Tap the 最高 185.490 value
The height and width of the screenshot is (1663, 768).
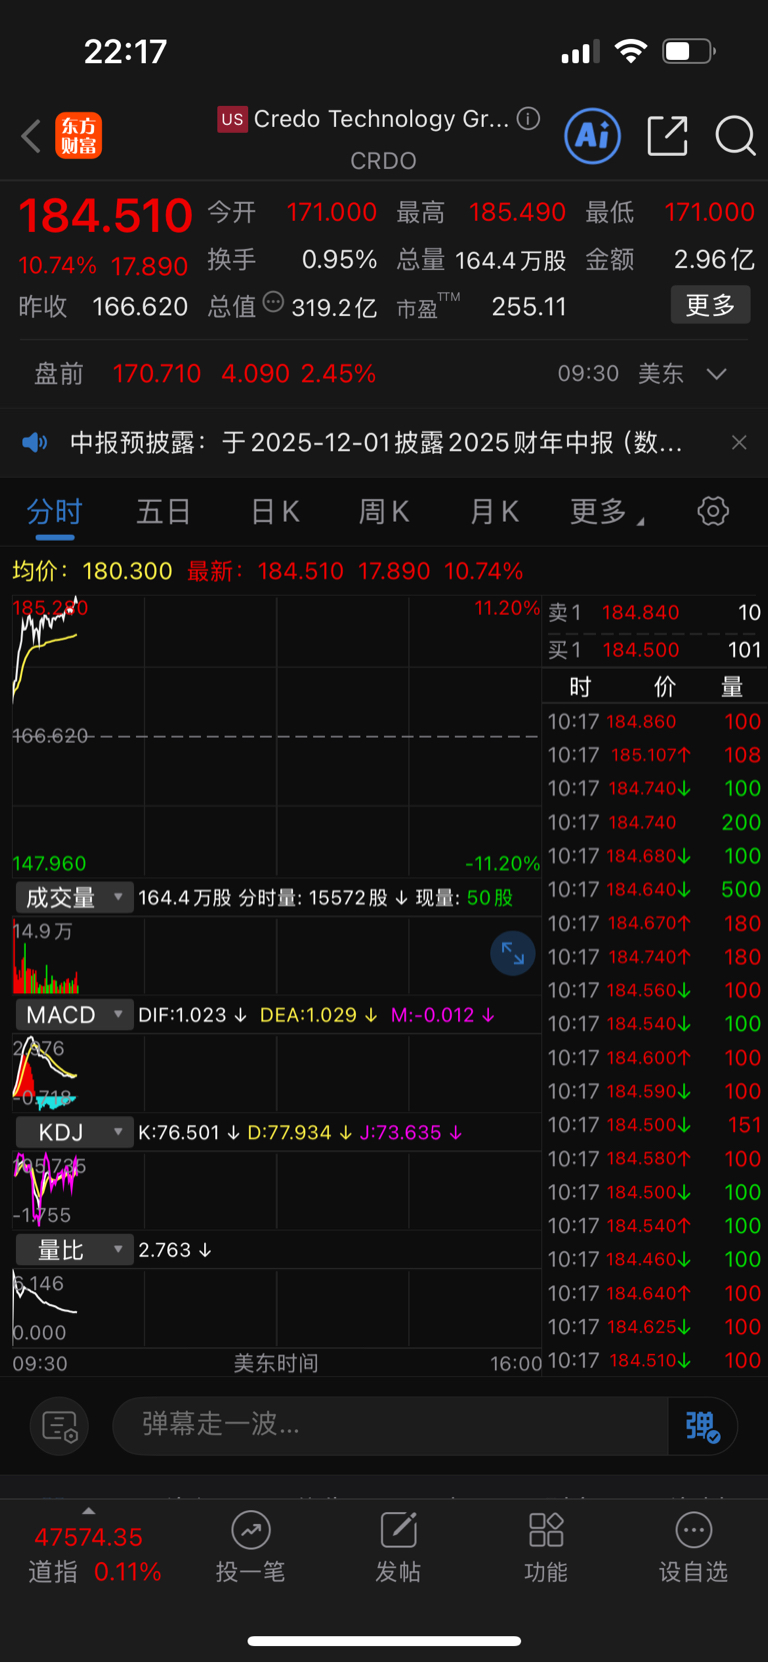tap(517, 212)
